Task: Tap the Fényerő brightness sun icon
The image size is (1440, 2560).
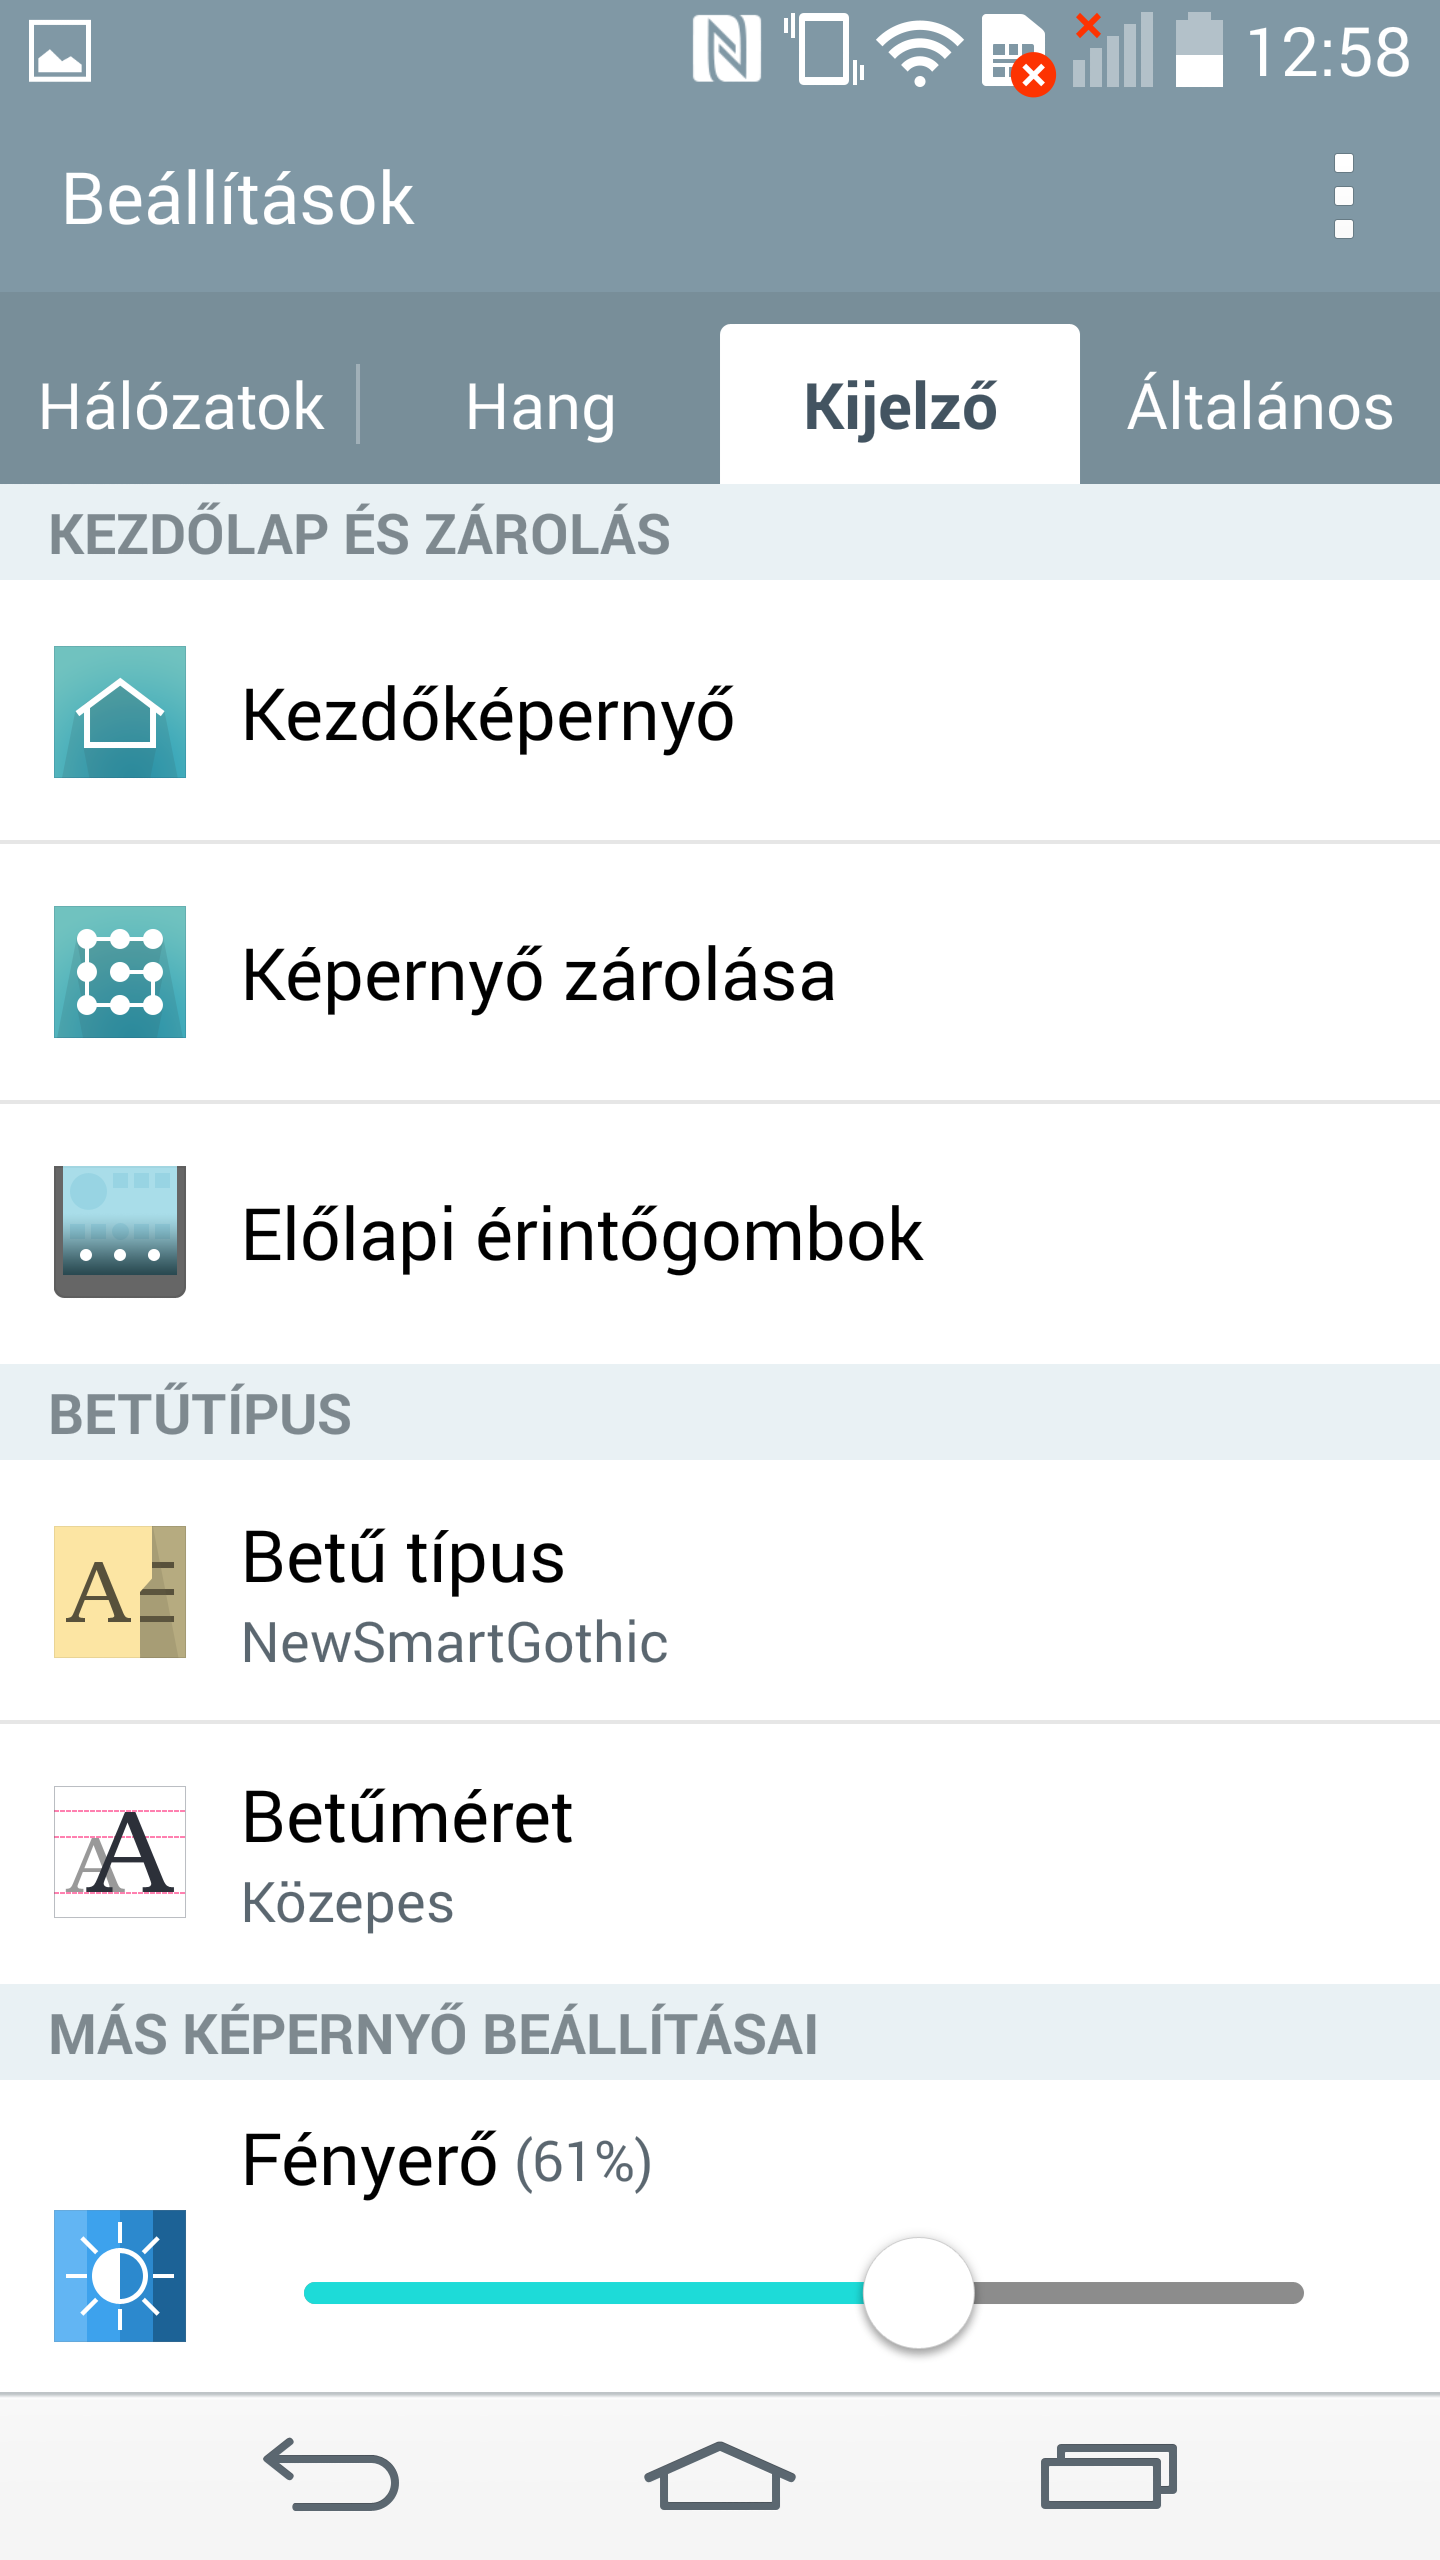Action: (x=120, y=2276)
